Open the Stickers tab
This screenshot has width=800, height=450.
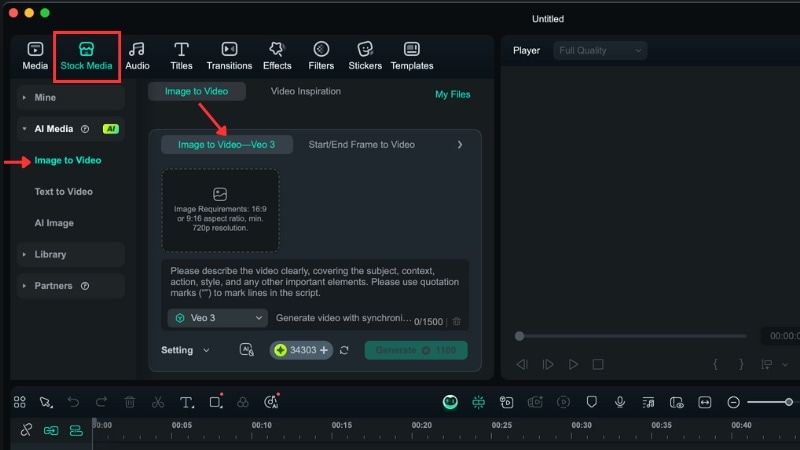click(365, 56)
